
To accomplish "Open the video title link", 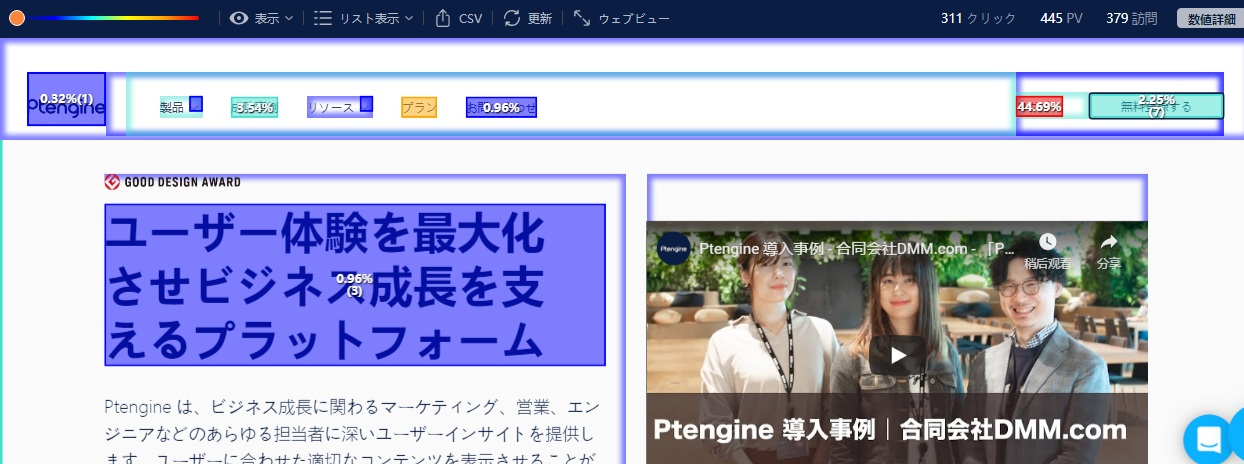I will 857,249.
